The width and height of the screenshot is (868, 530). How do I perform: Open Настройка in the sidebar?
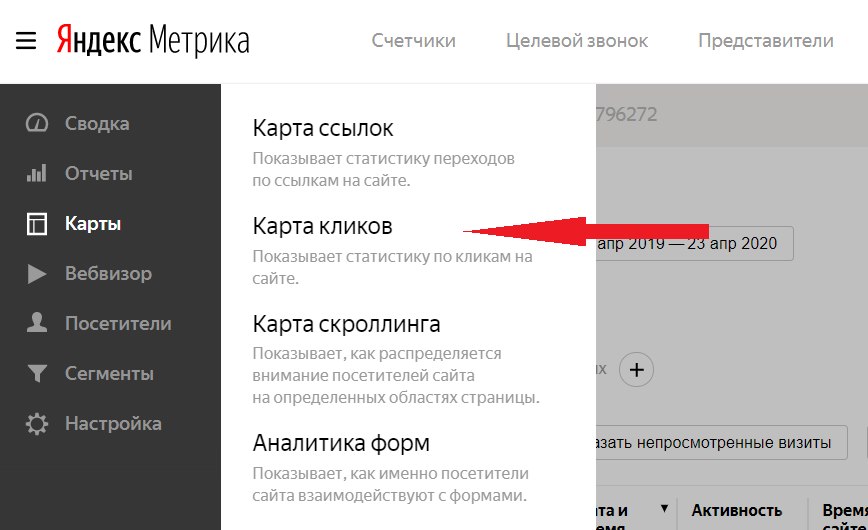click(113, 424)
